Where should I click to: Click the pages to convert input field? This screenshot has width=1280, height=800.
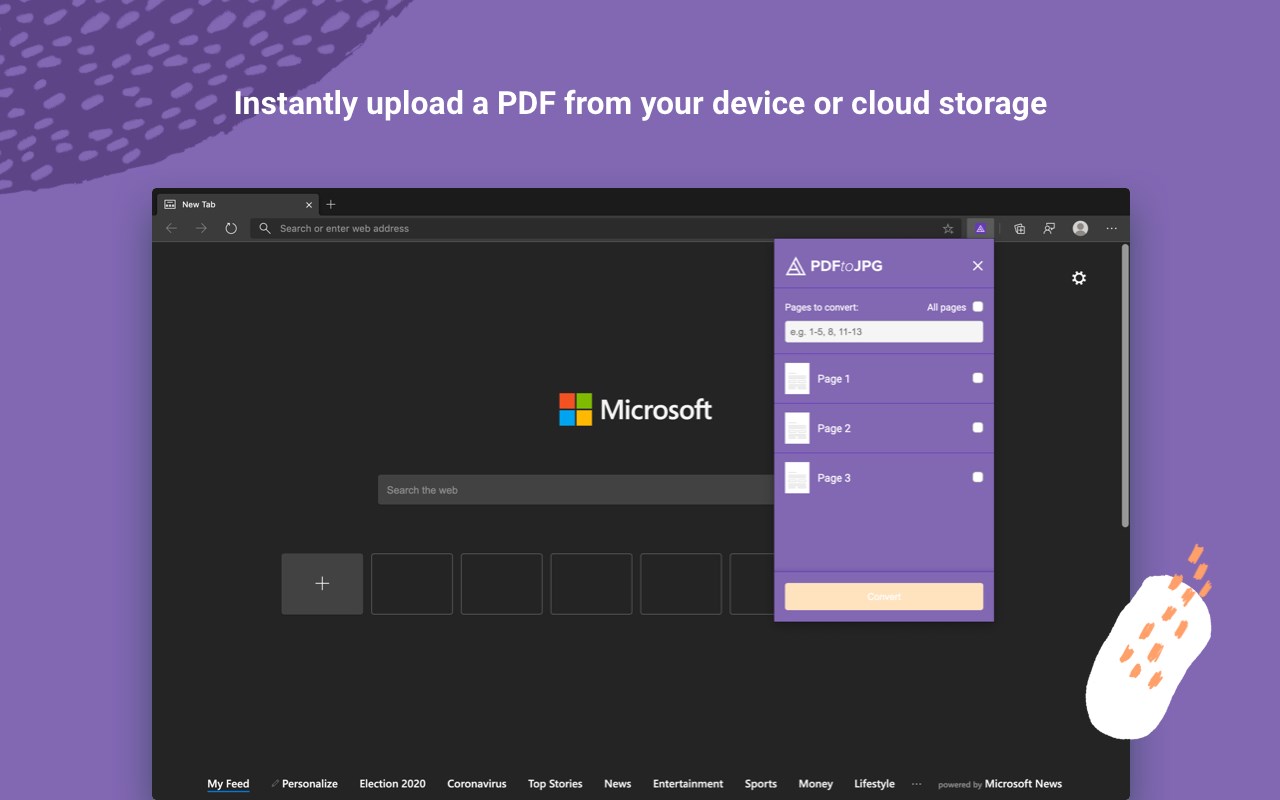coord(884,332)
